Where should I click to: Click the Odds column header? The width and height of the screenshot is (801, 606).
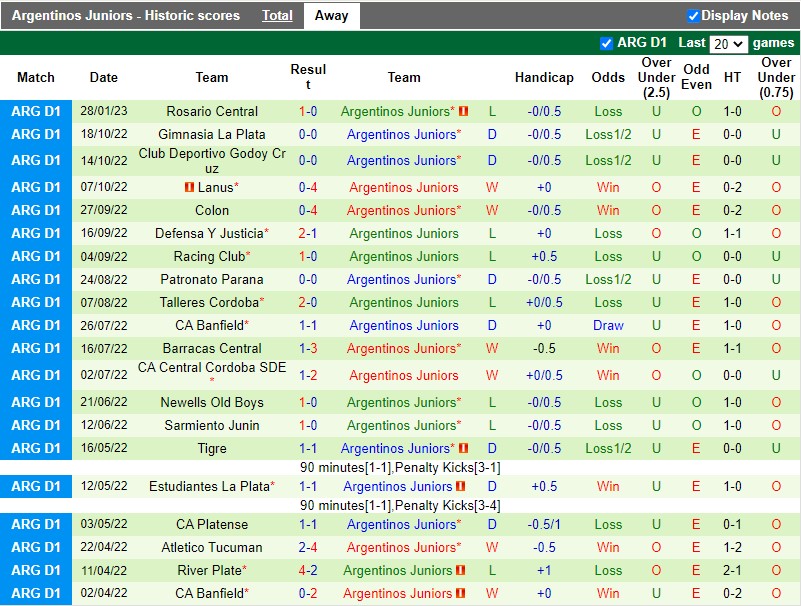pyautogui.click(x=607, y=77)
